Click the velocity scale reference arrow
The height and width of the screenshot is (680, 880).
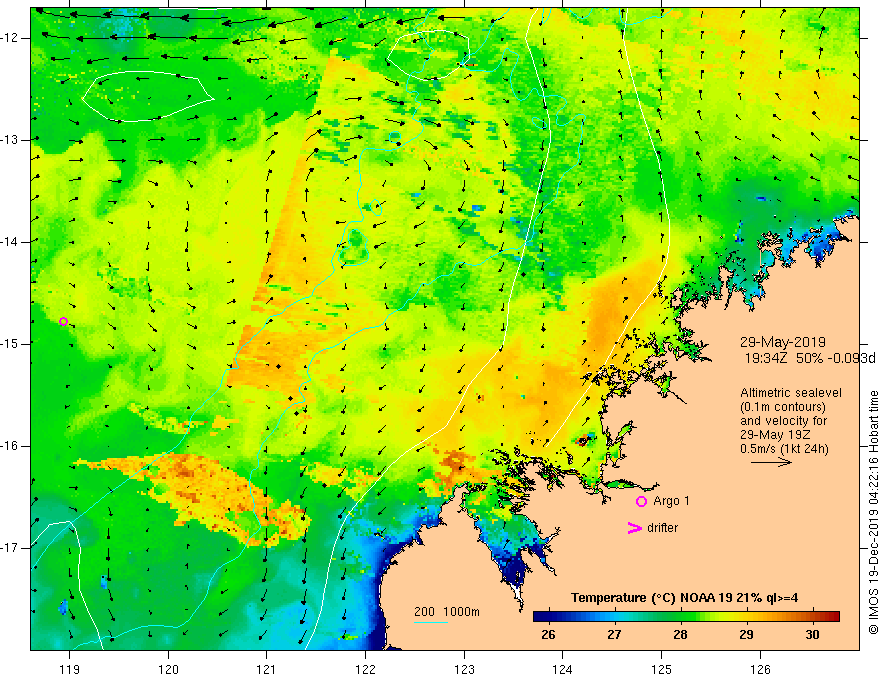coord(771,462)
